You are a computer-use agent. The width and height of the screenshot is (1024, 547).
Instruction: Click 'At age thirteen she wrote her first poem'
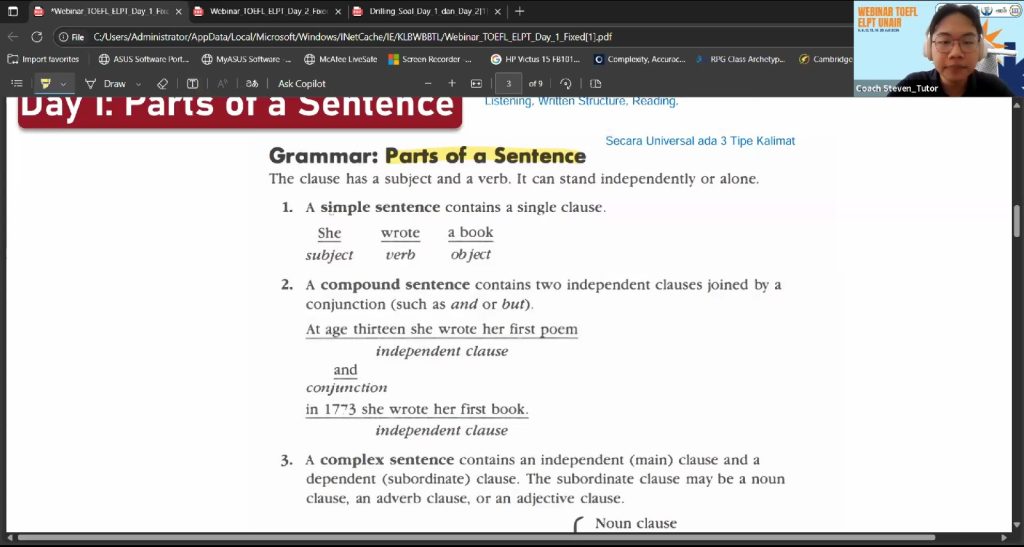coord(441,329)
